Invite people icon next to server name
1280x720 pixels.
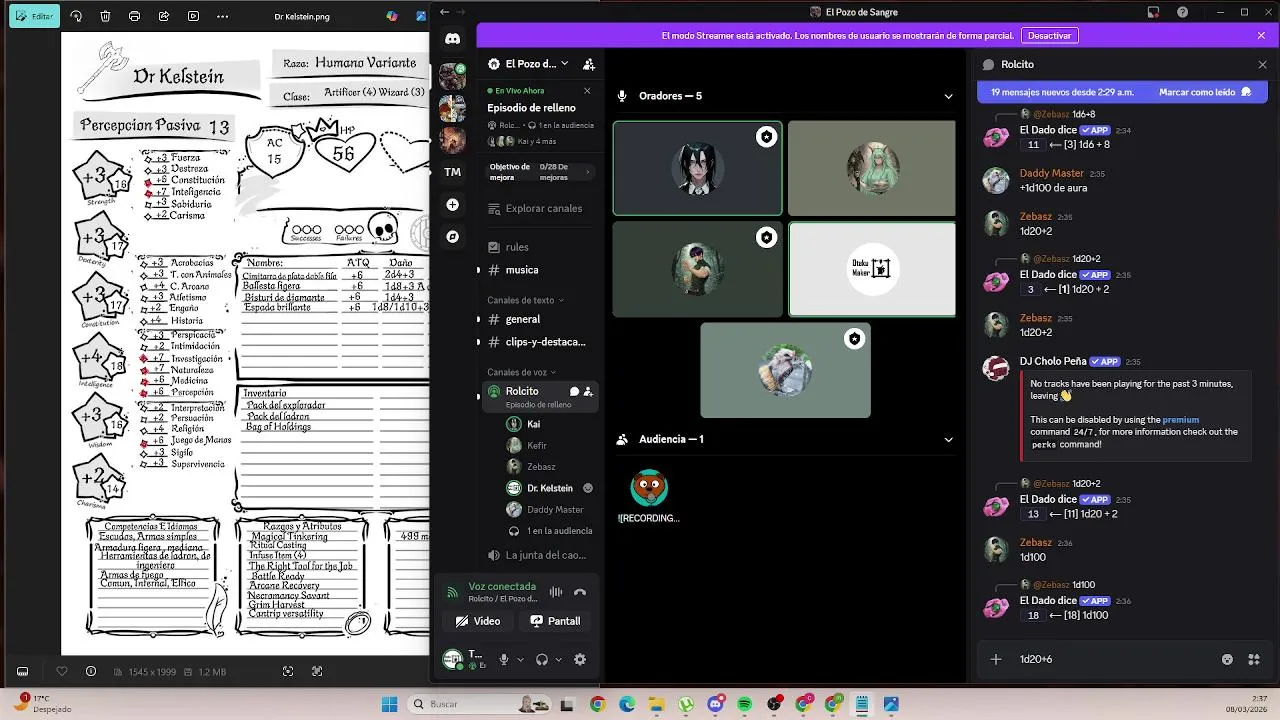589,64
